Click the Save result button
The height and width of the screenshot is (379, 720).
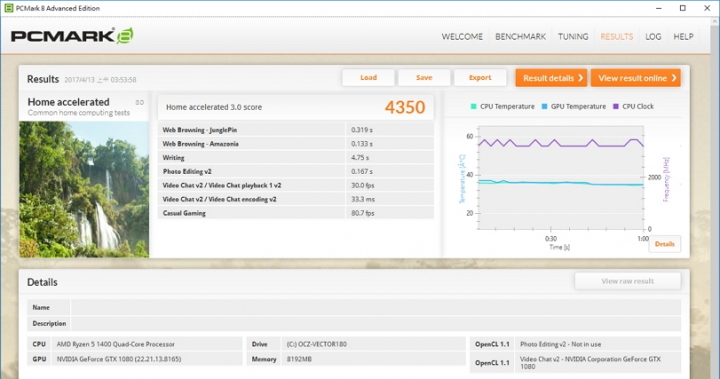tap(424, 78)
